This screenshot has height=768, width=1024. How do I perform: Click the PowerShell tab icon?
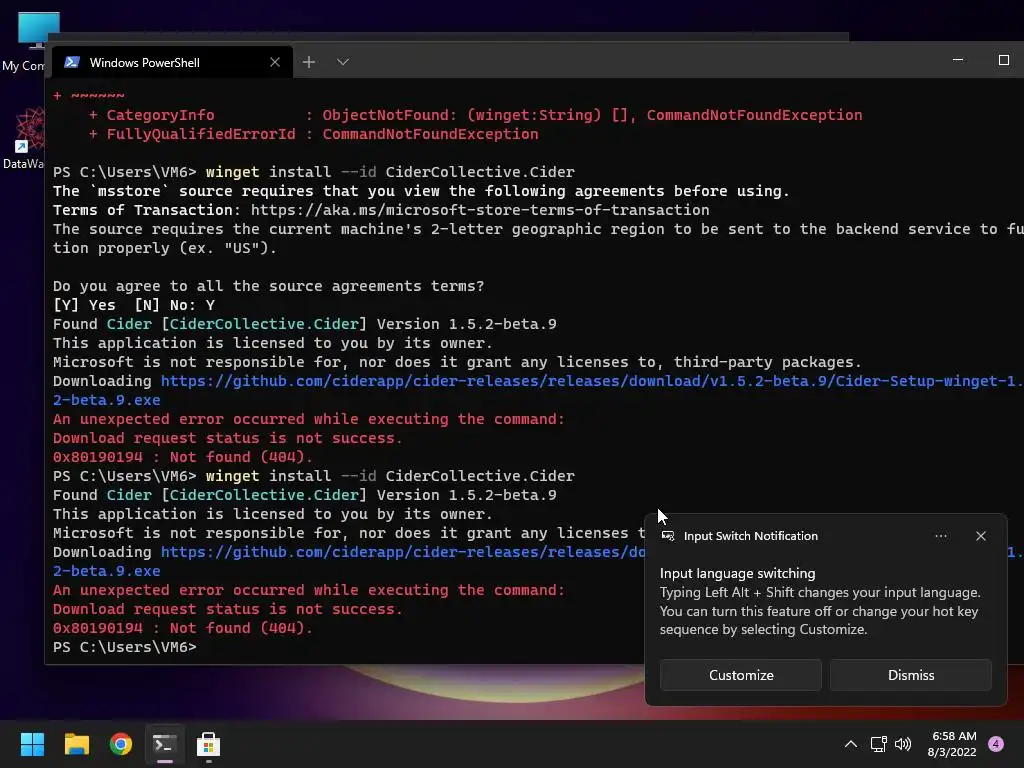pyautogui.click(x=72, y=62)
